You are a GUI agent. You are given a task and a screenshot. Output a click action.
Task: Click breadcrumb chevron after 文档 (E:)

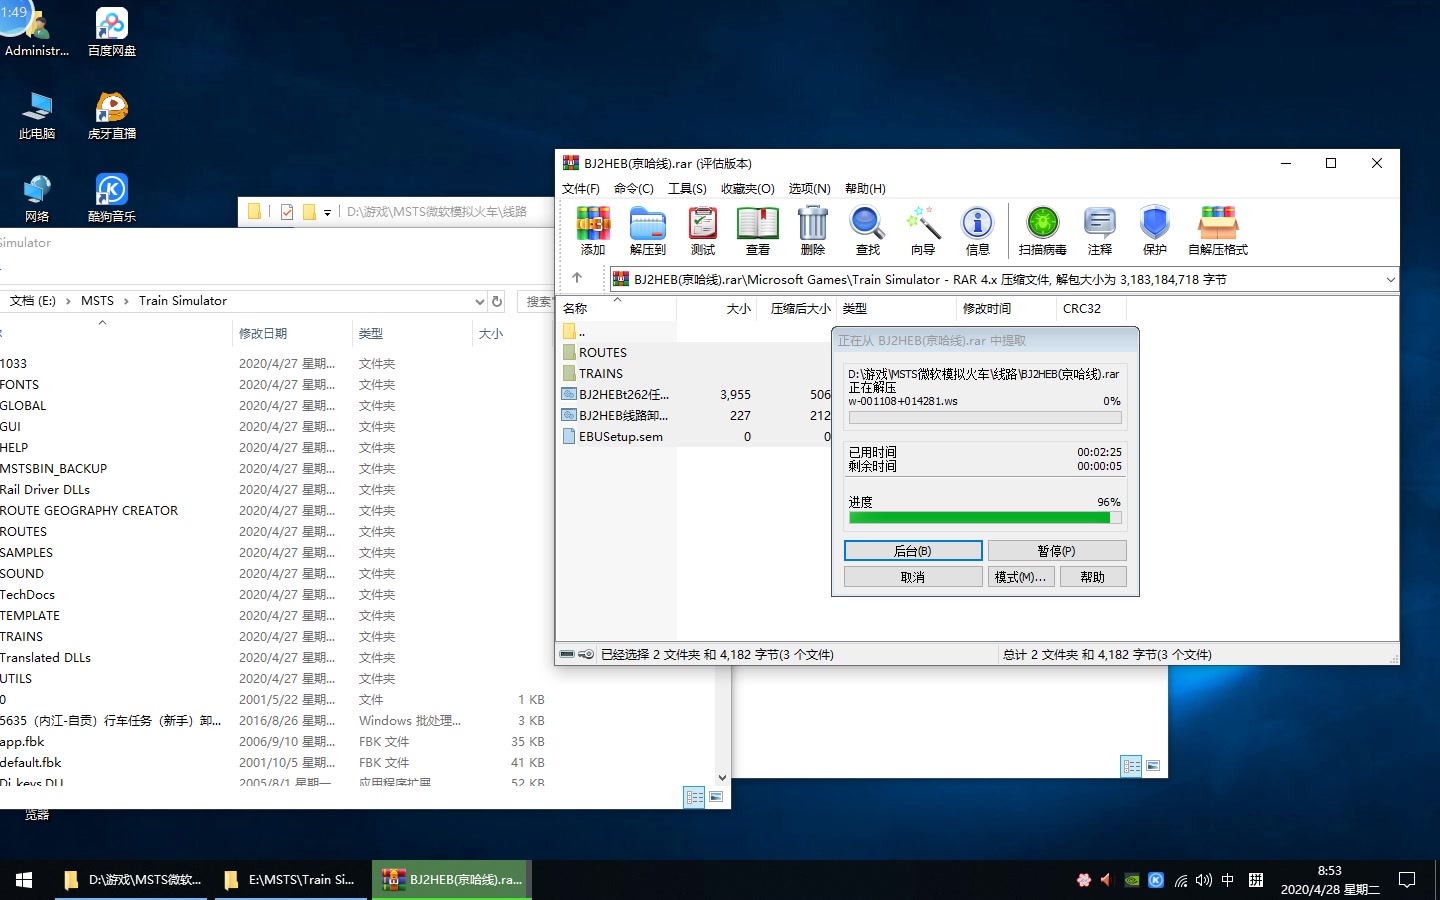tap(68, 301)
